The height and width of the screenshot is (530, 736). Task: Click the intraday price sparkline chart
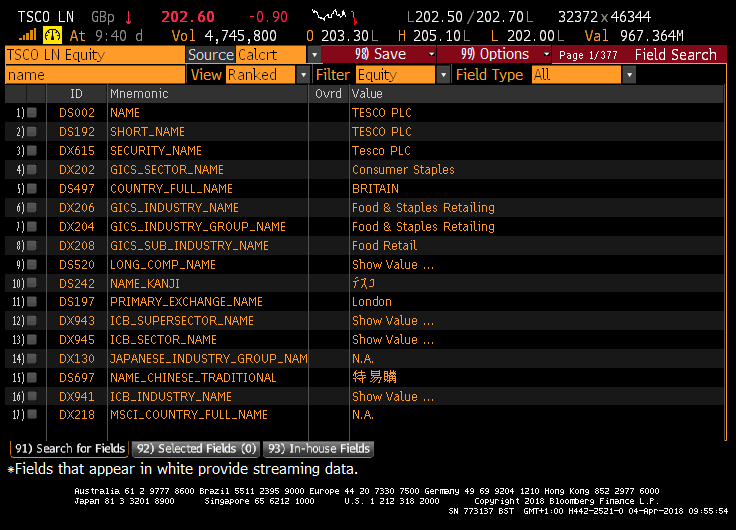[334, 16]
